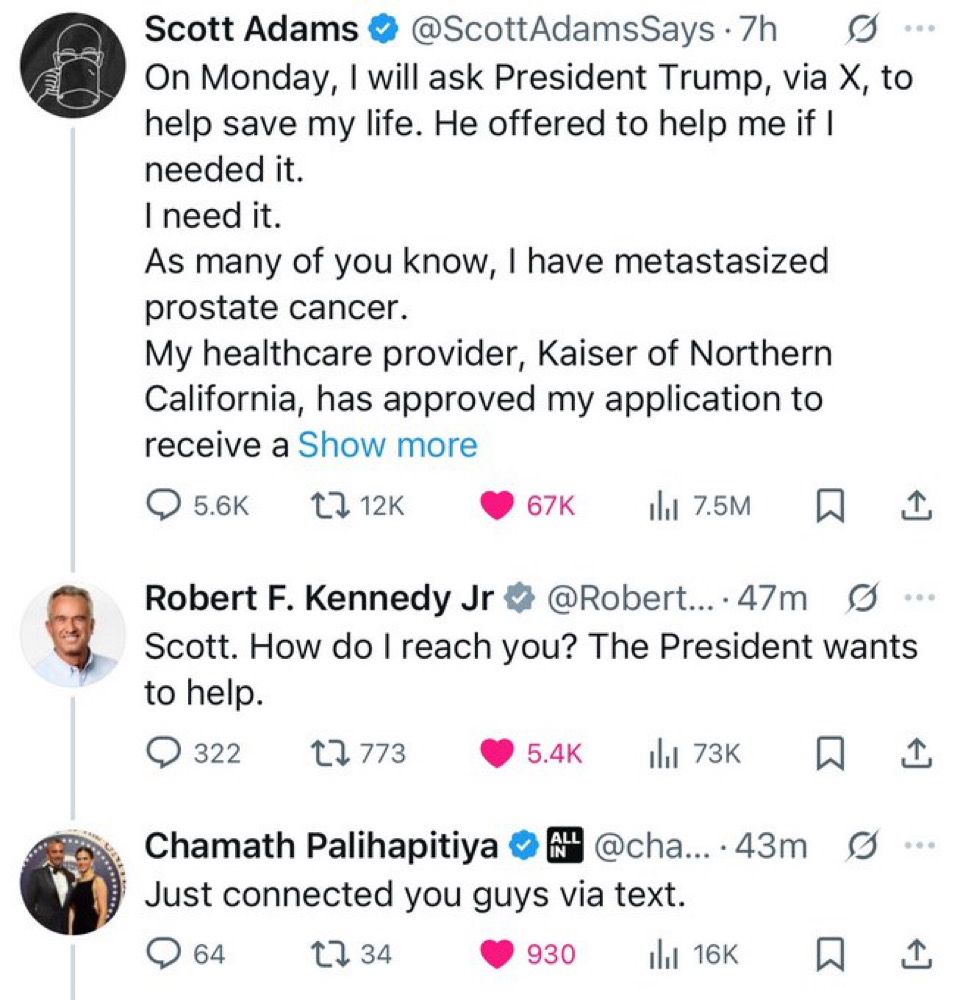The width and height of the screenshot is (959, 1000).
Task: Repost Robert F. Kennedy Jr's reply (773)
Action: click(325, 753)
